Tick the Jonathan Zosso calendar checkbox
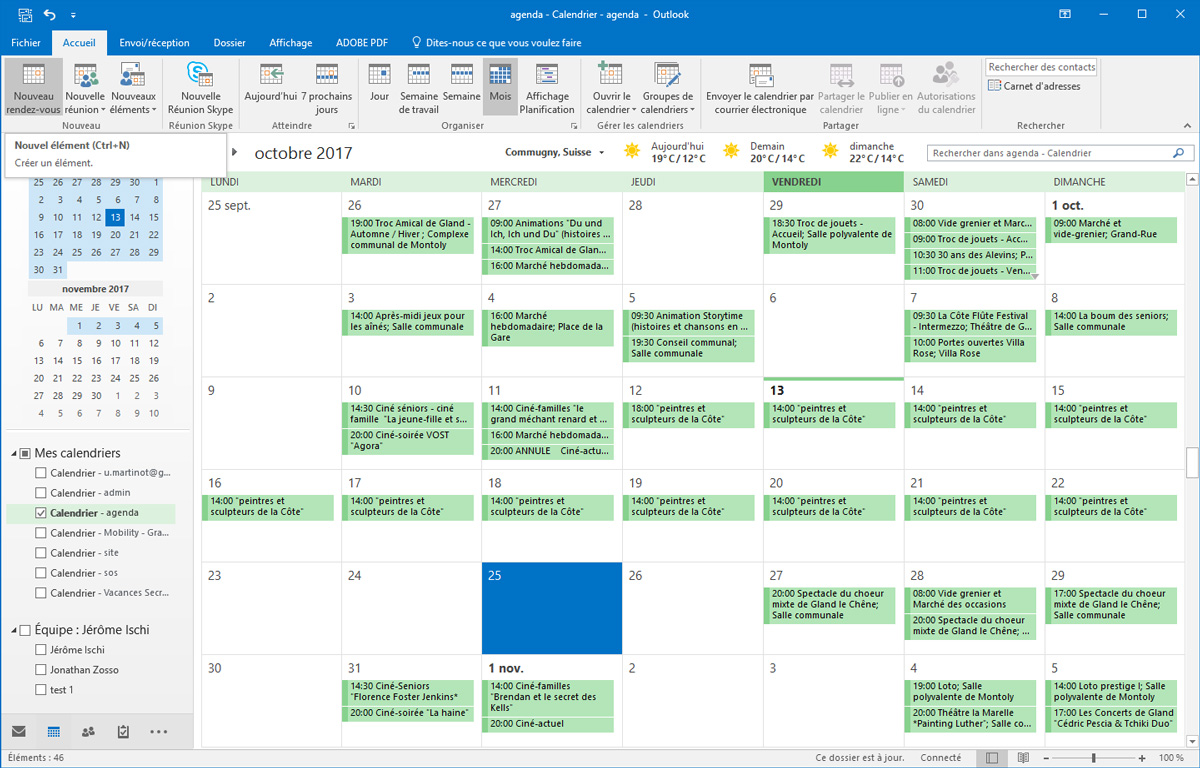 [41, 670]
